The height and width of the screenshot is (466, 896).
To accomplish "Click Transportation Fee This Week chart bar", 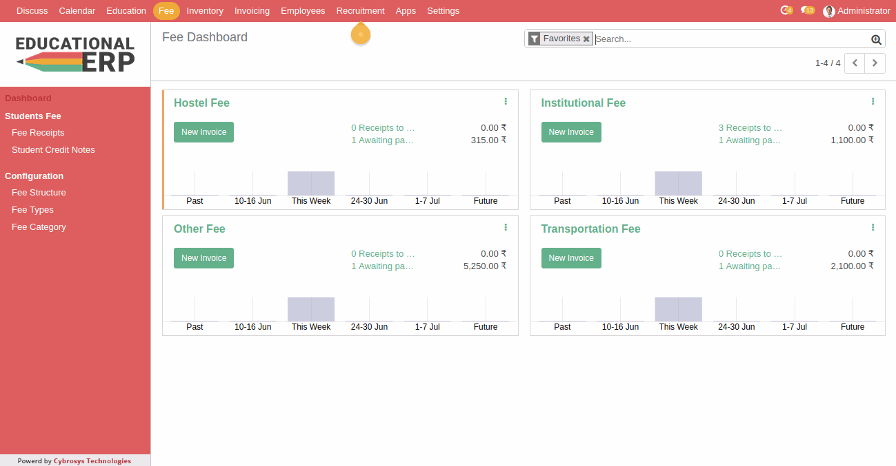I will (x=678, y=309).
